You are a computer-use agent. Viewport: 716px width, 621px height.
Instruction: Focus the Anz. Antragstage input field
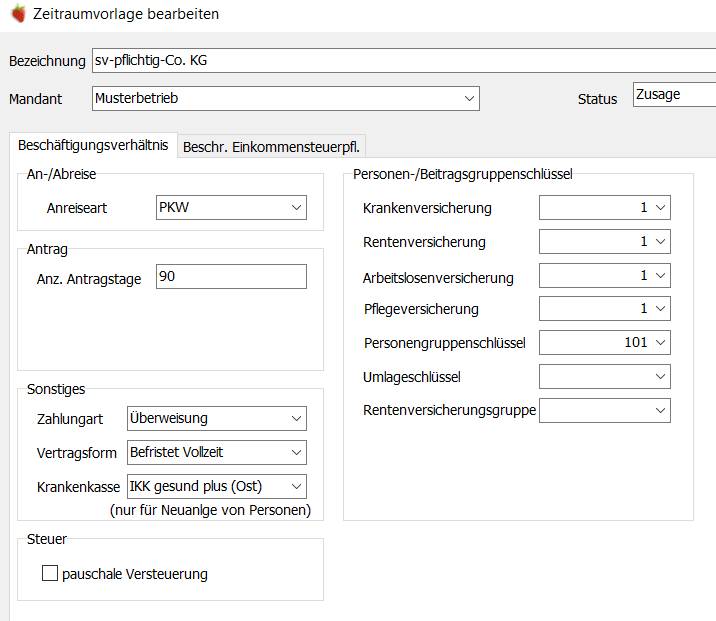pos(231,276)
